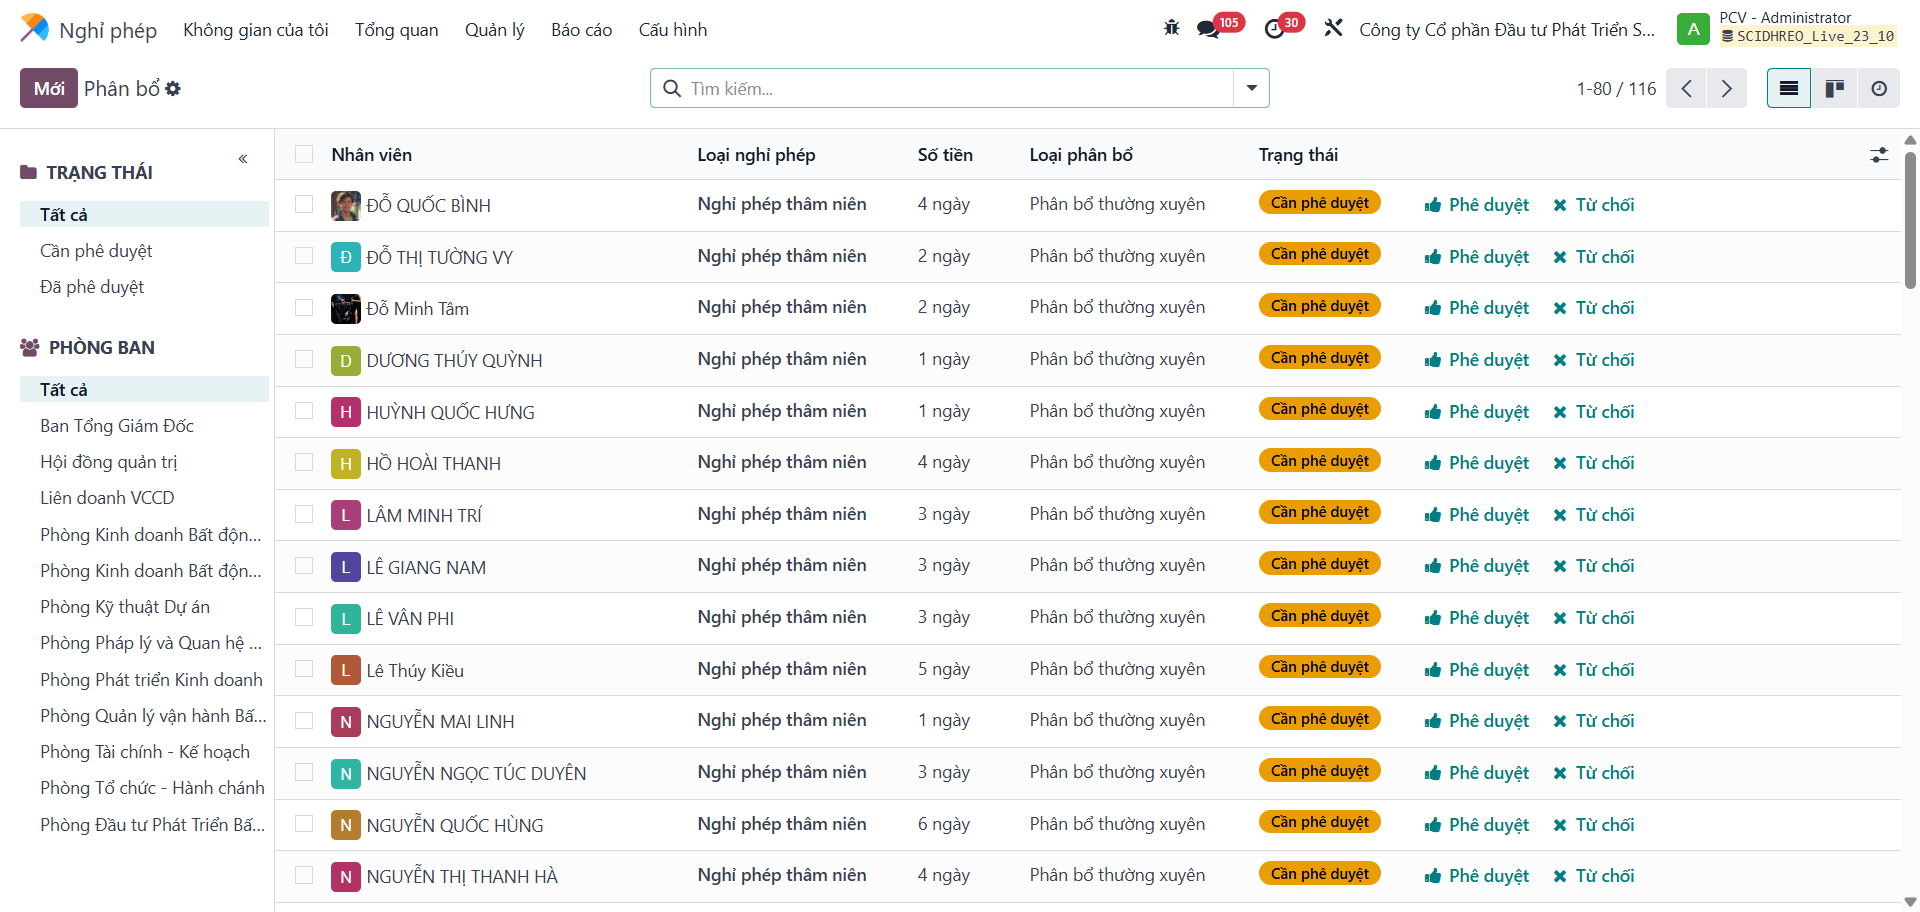
Task: Open optional columns adjust icon
Action: point(1879,155)
